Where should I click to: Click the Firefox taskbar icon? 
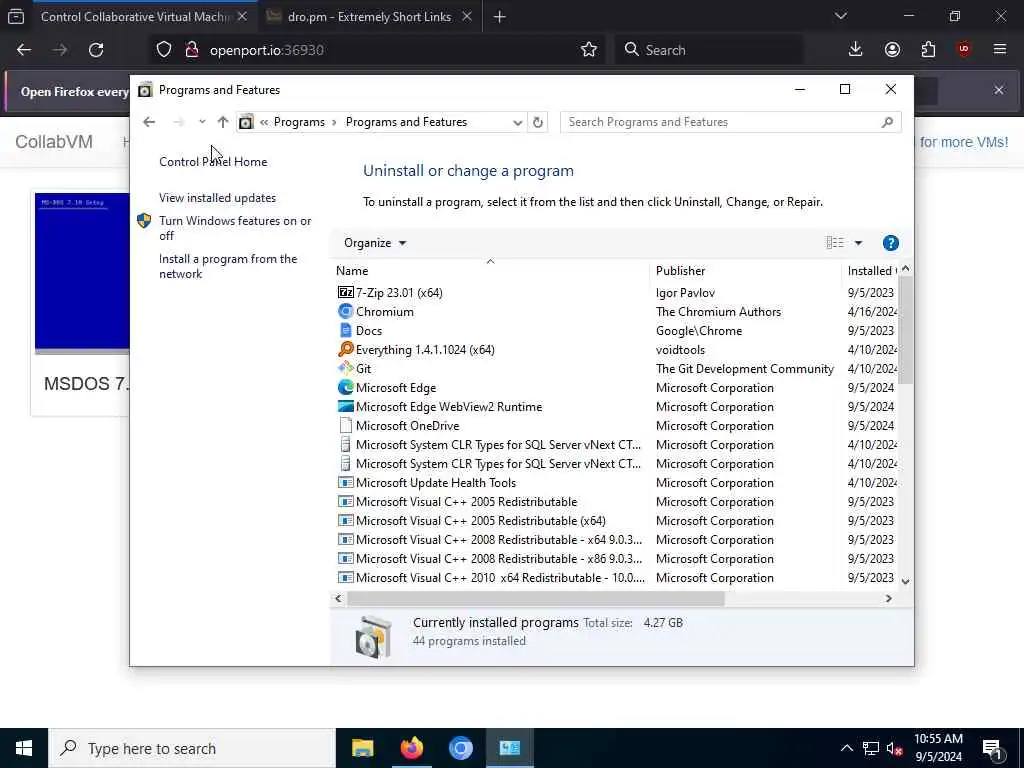point(411,748)
